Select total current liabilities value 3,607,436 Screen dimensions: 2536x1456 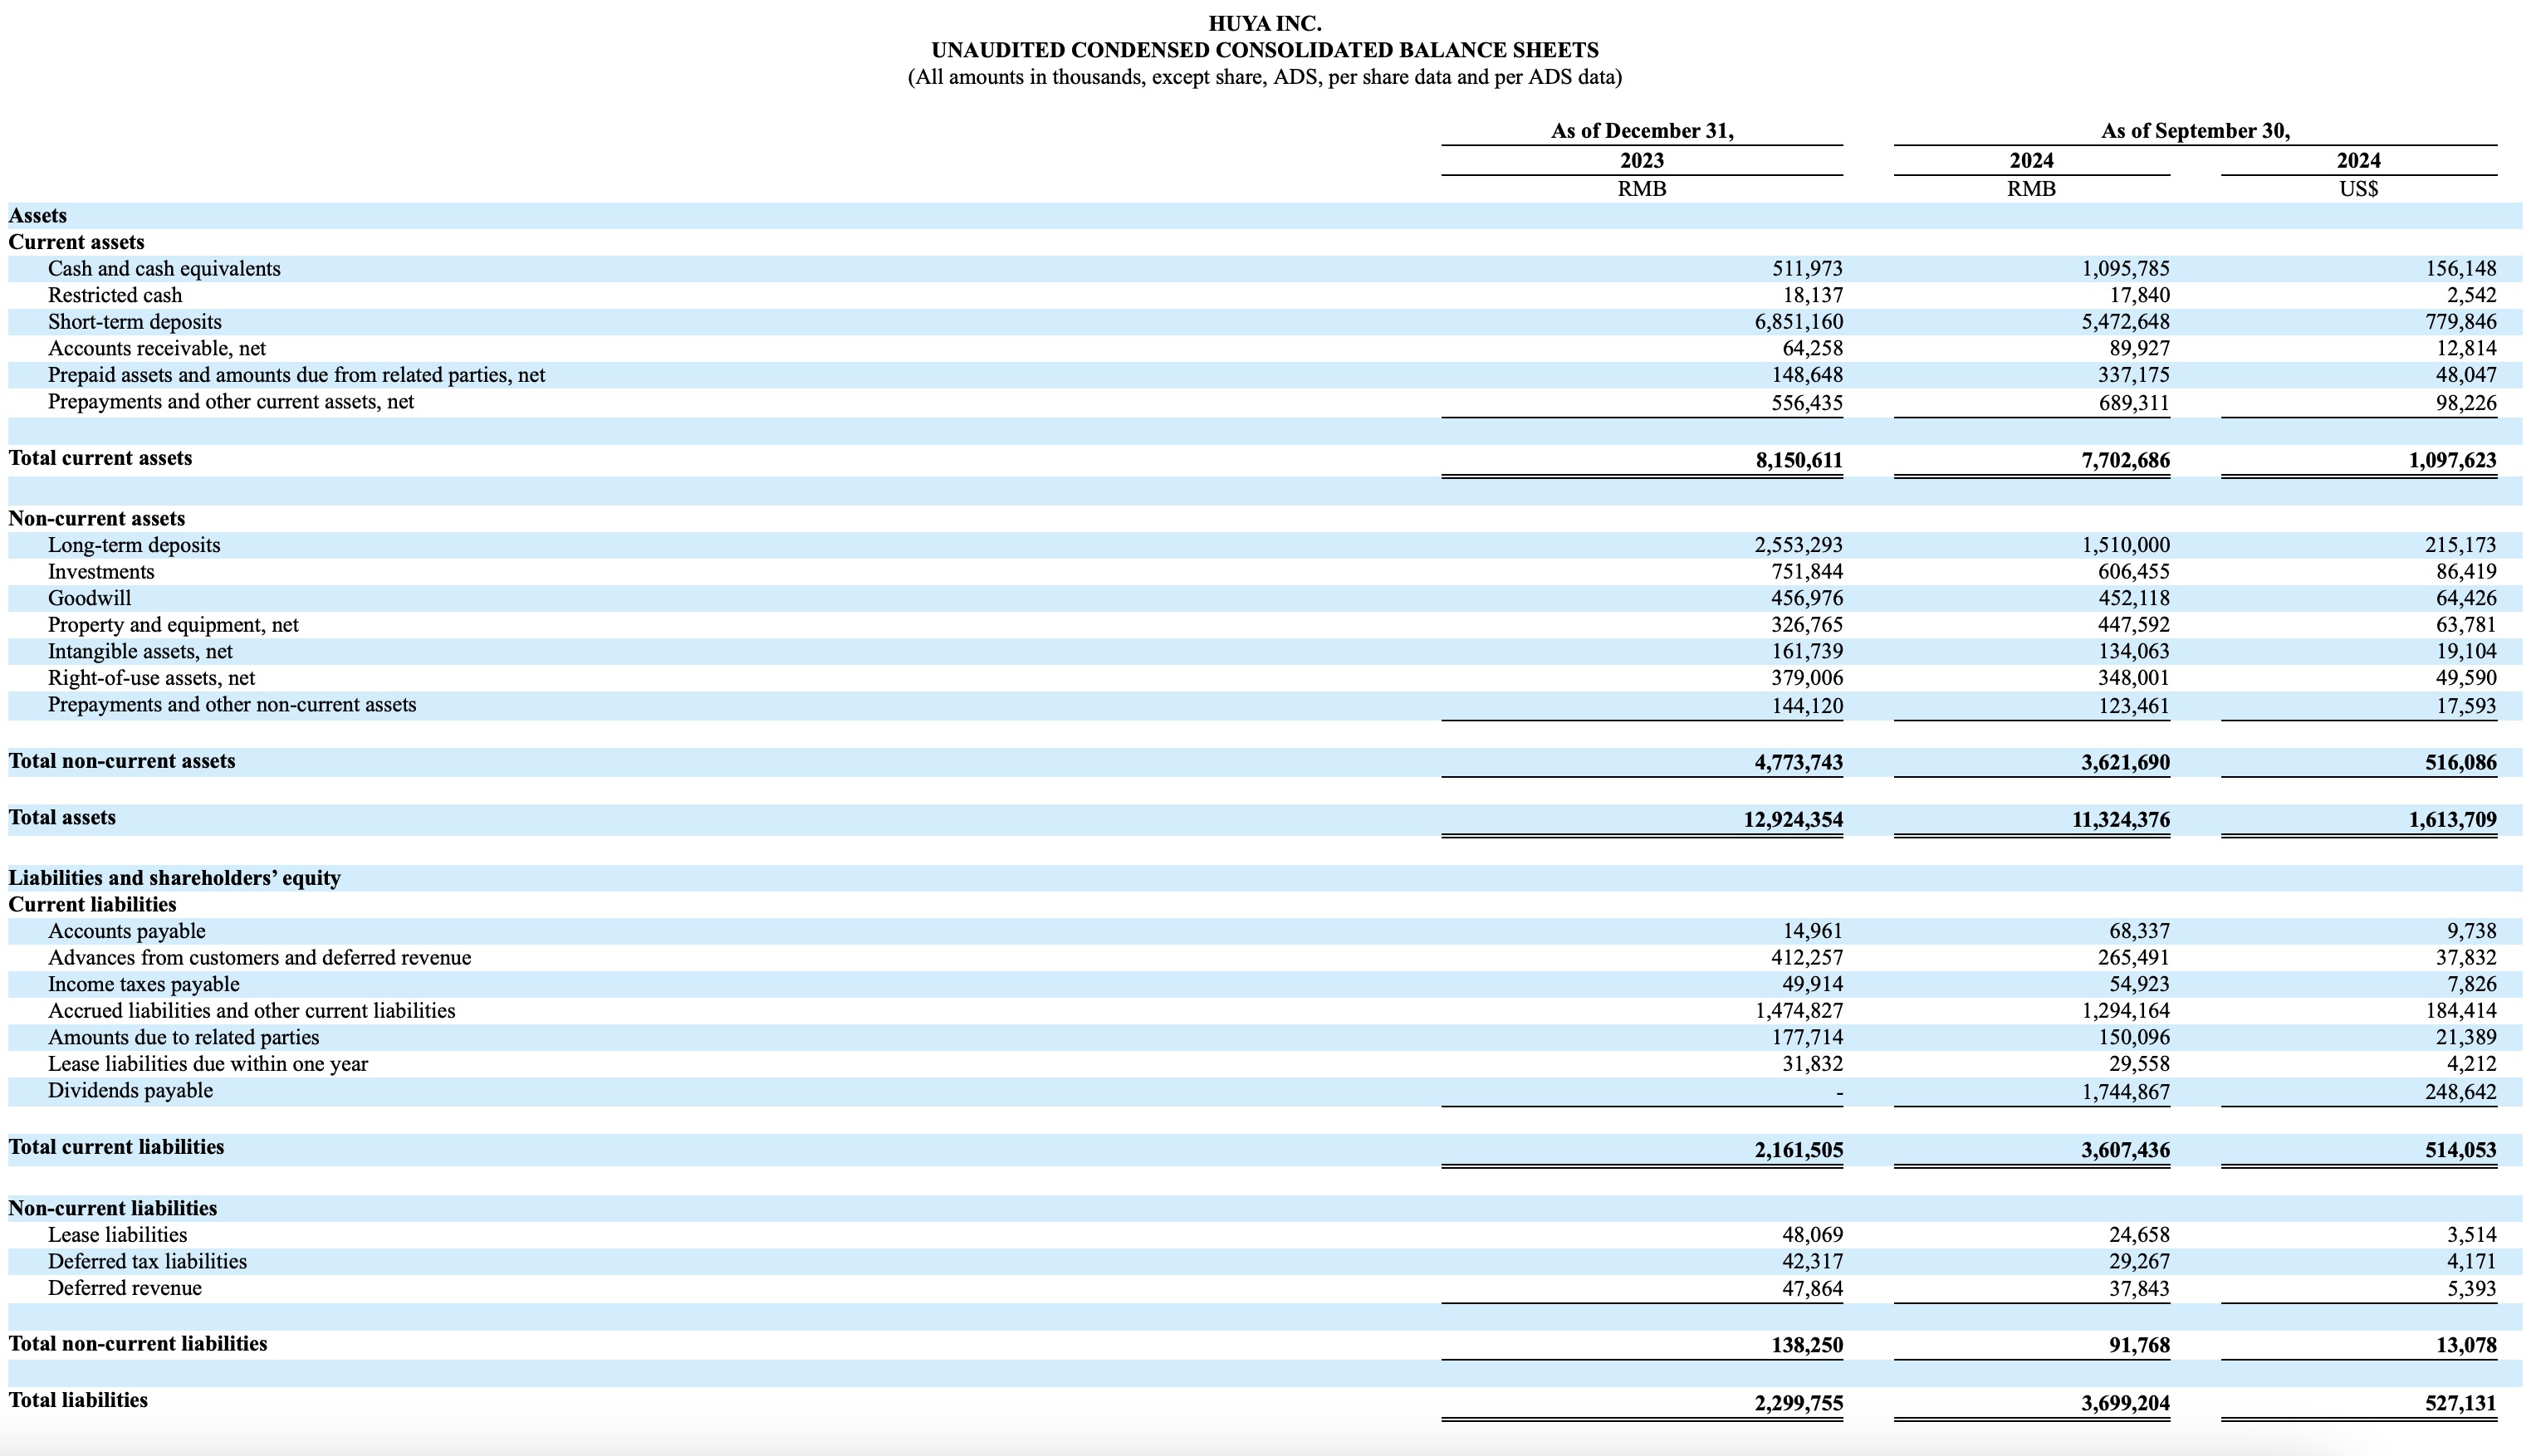[2126, 1150]
